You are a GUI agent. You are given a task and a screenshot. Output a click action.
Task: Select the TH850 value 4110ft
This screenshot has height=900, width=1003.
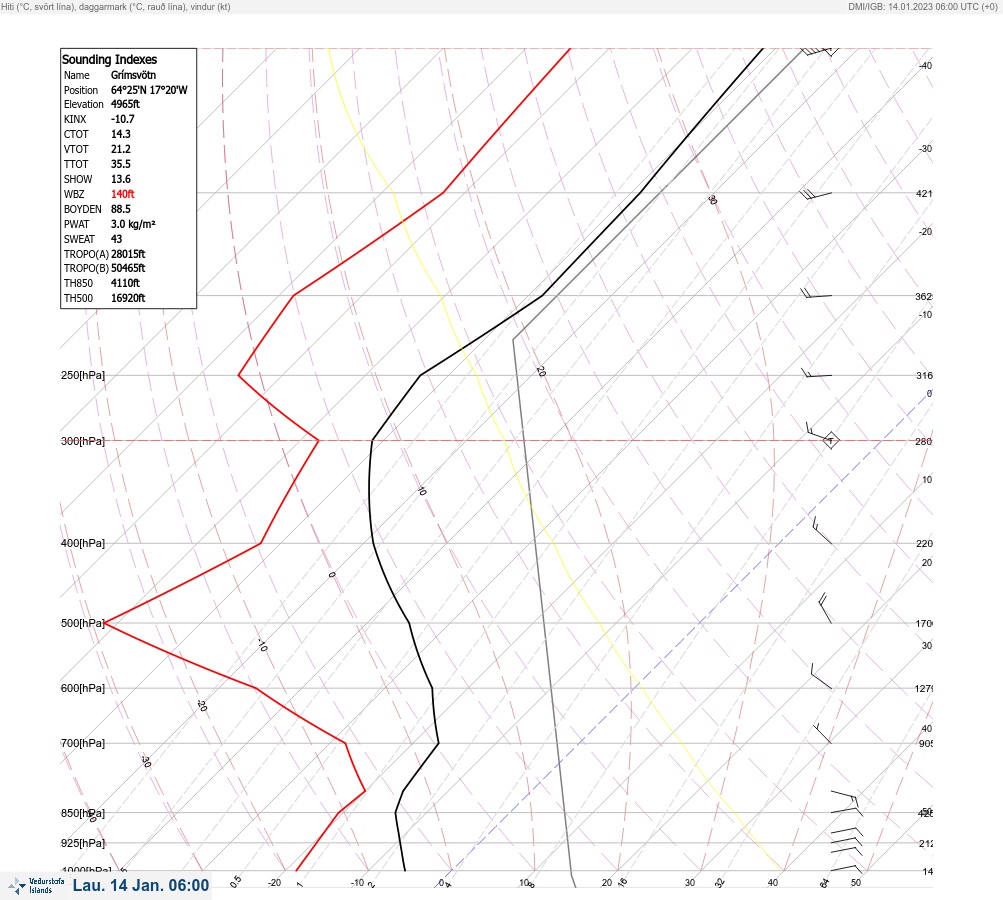pos(125,283)
